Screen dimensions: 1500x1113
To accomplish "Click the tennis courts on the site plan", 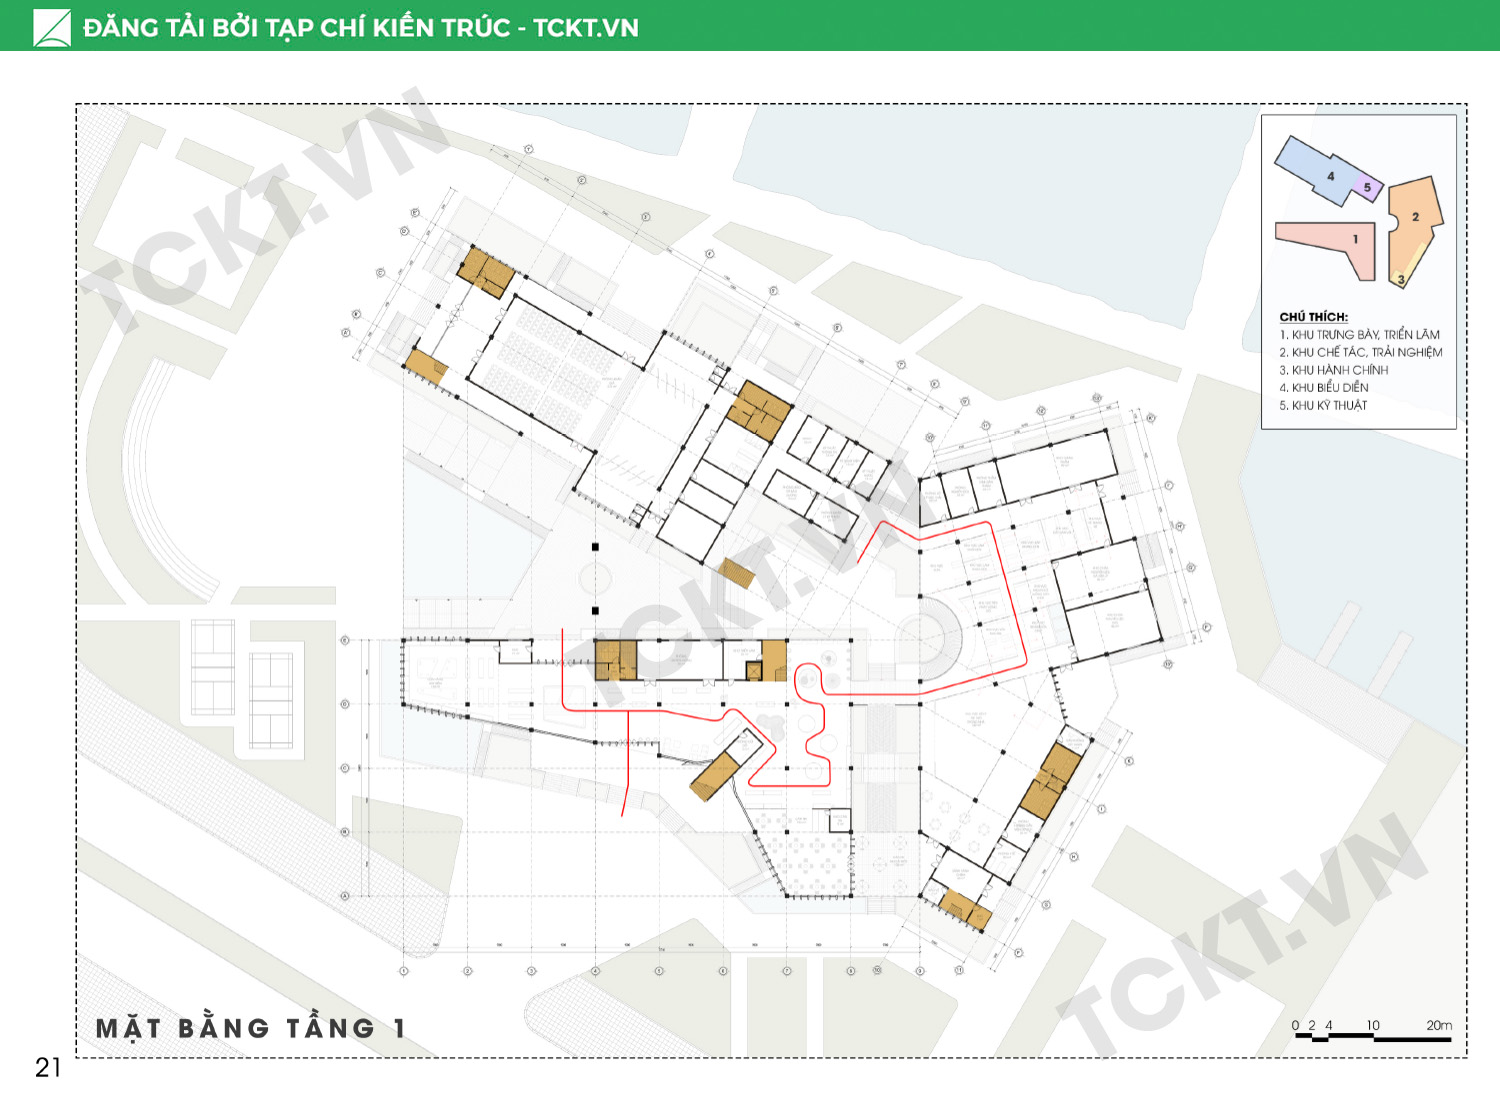I will [x=242, y=685].
